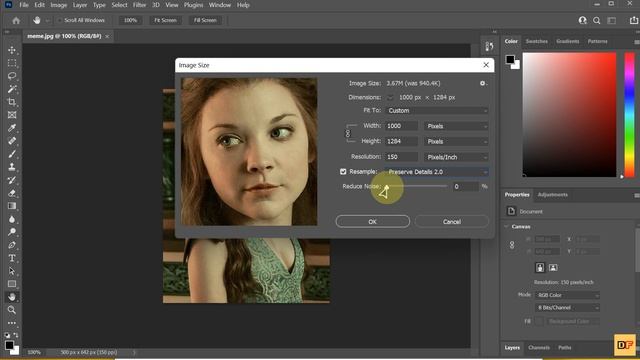Select the Move tool
The width and height of the screenshot is (640, 360).
(12, 50)
